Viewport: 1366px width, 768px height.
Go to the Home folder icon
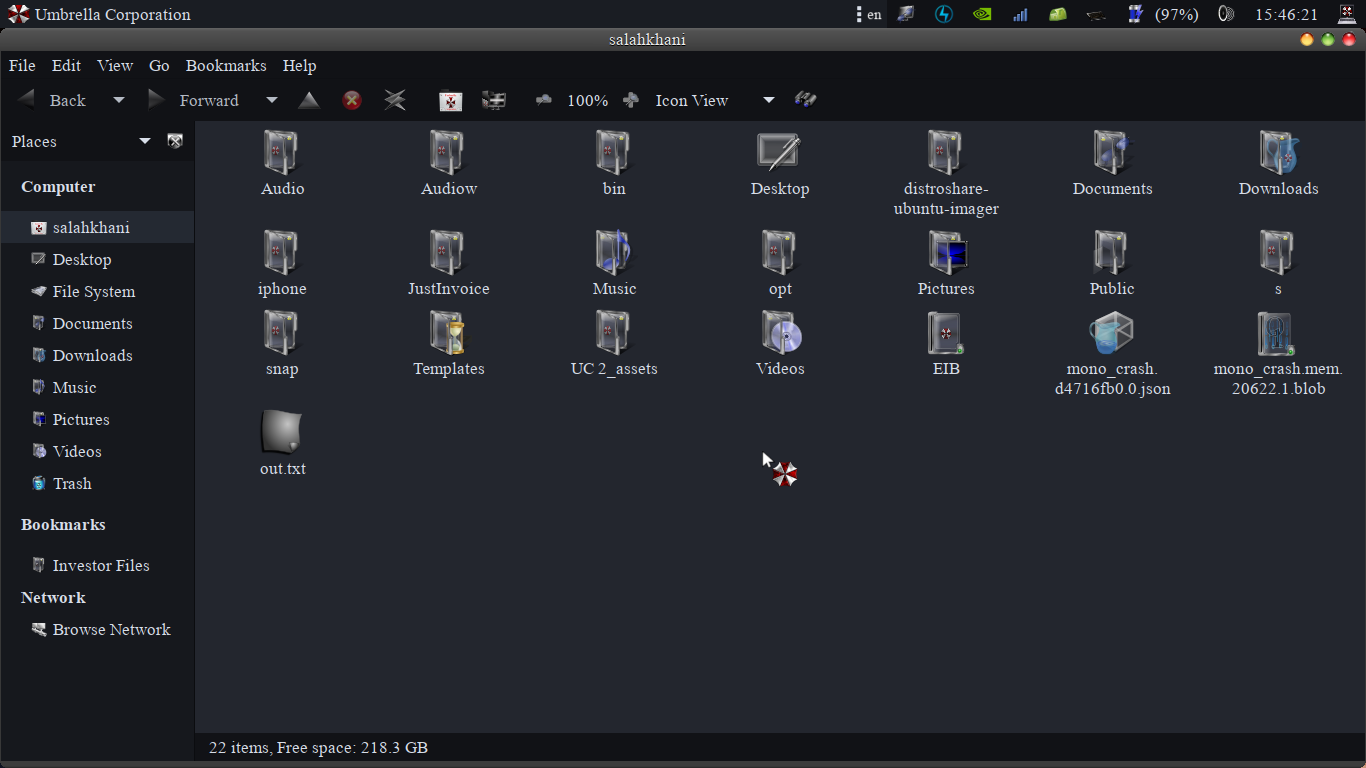coord(451,100)
